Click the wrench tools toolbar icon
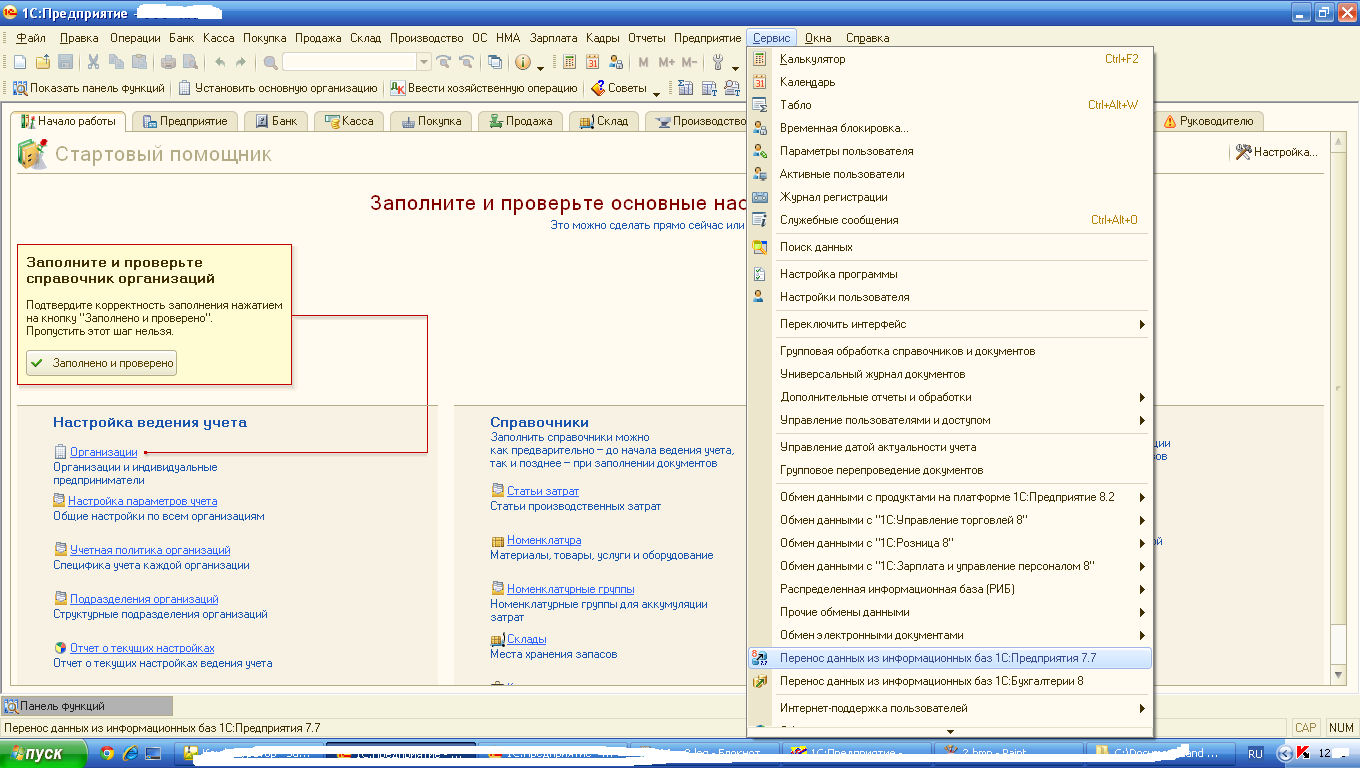This screenshot has width=1360, height=768. coord(719,61)
